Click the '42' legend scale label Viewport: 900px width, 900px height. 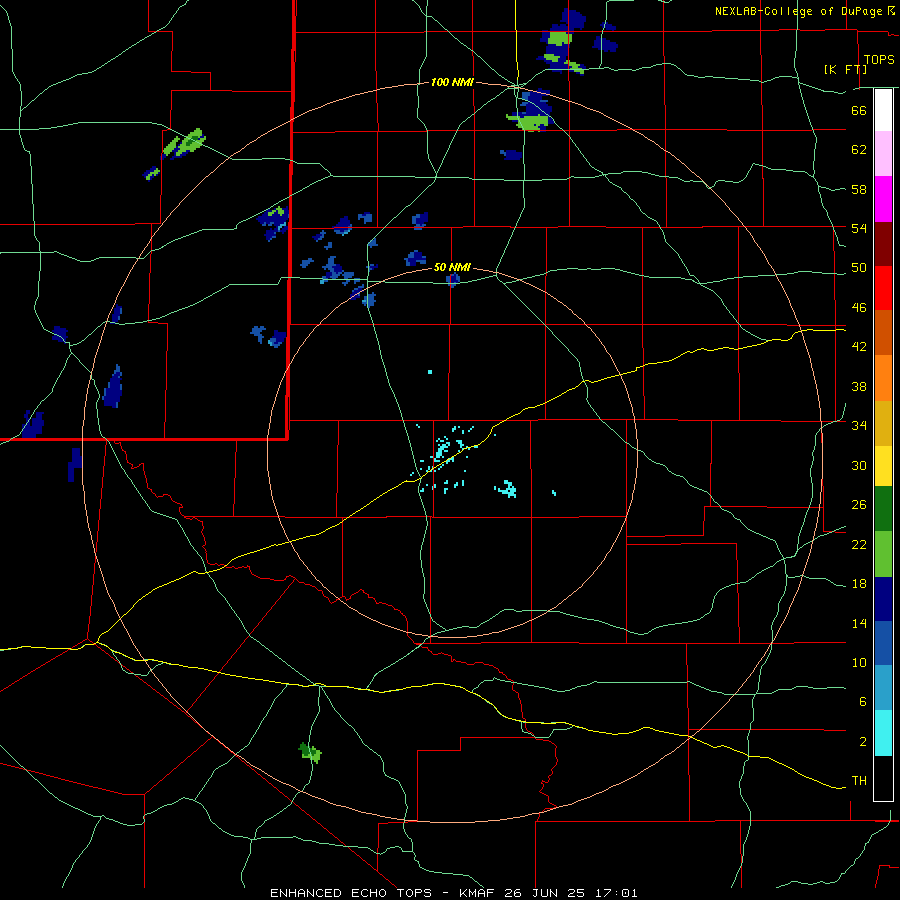click(x=859, y=347)
